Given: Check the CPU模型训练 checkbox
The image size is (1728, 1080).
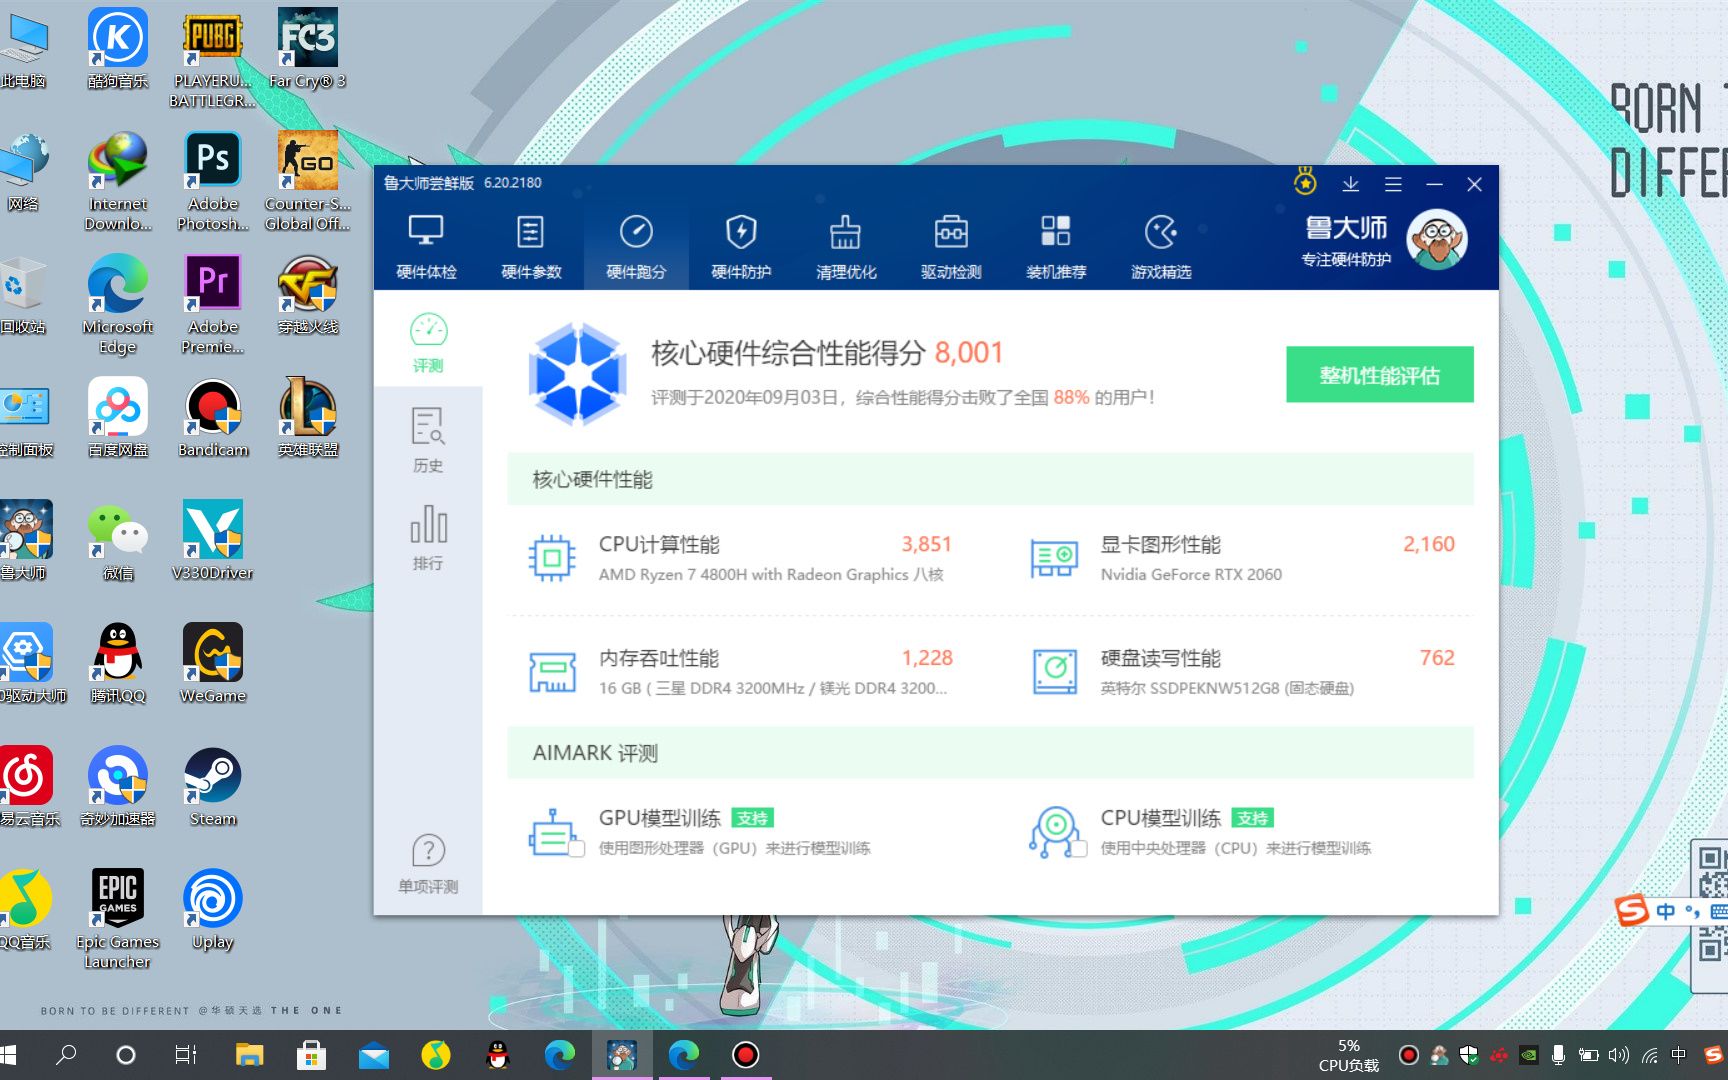Looking at the screenshot, I should point(1082,848).
